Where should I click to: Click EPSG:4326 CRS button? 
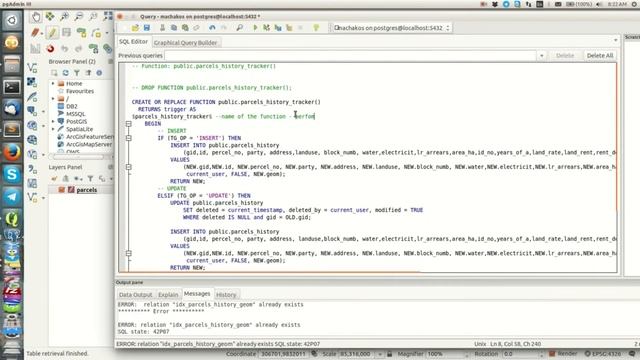[604, 353]
